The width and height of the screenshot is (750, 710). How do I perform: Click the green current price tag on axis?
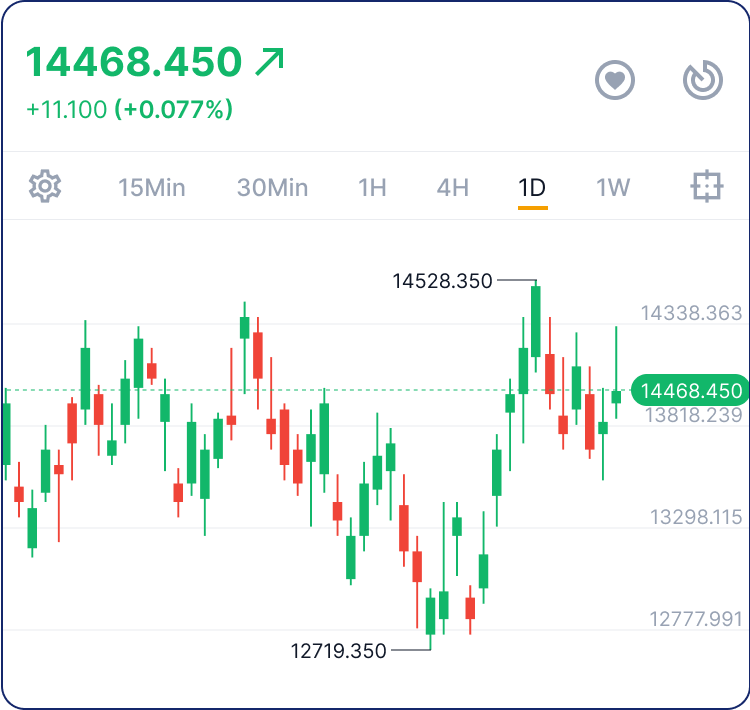tap(692, 391)
